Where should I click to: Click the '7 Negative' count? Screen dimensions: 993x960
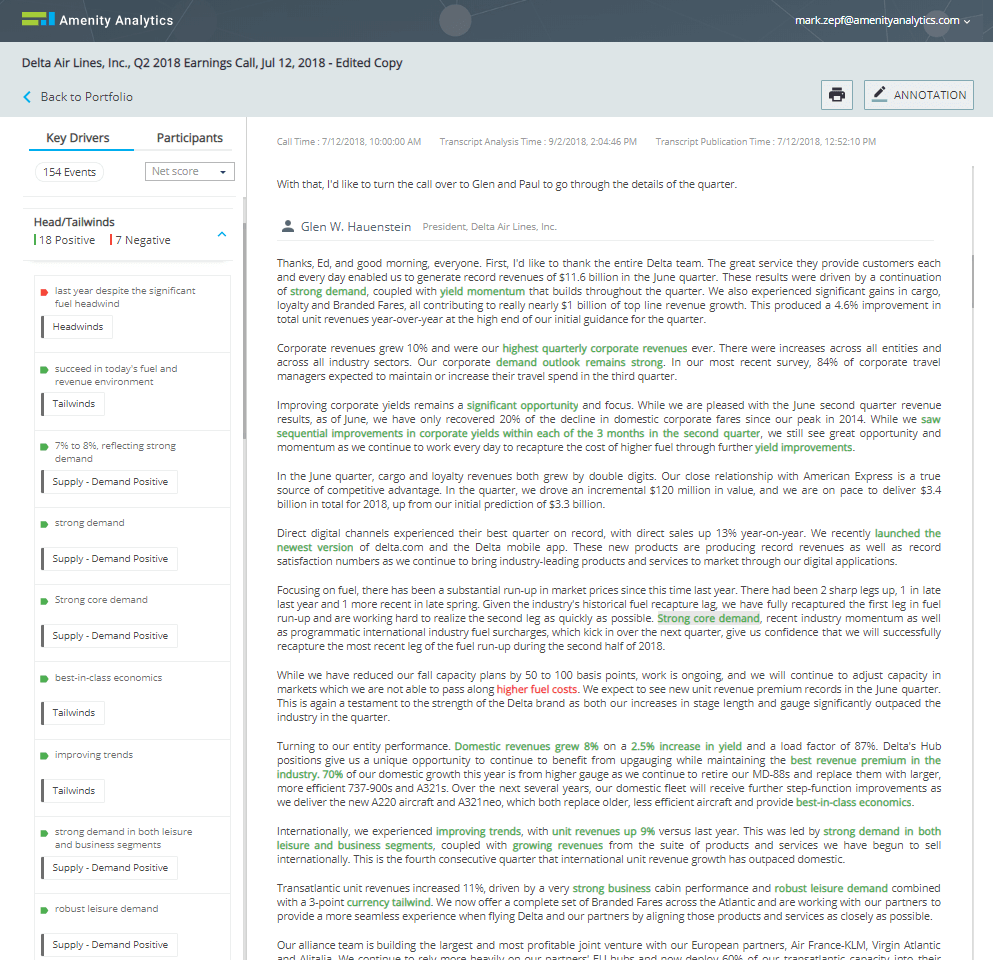[141, 240]
